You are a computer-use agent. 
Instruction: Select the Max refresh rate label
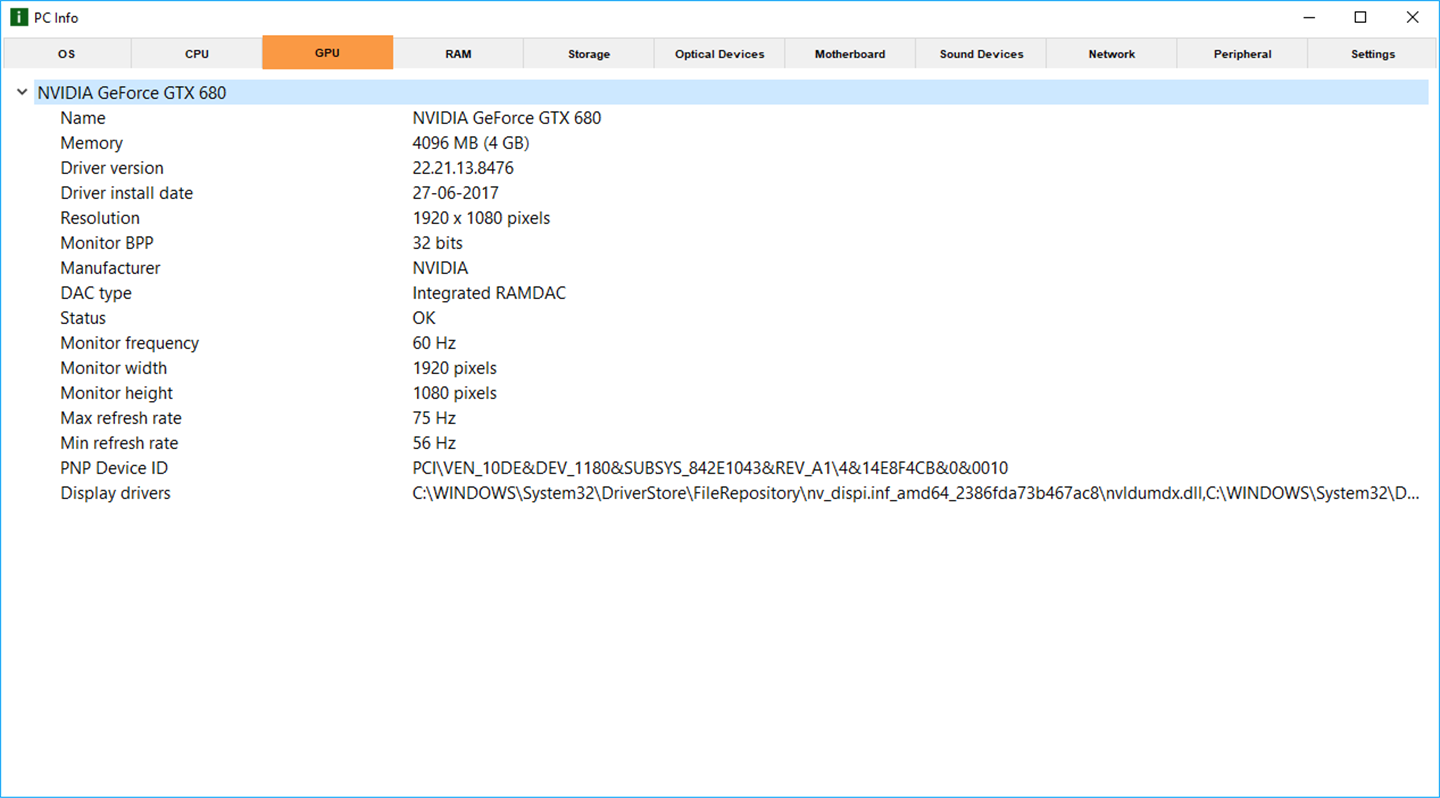pos(121,418)
